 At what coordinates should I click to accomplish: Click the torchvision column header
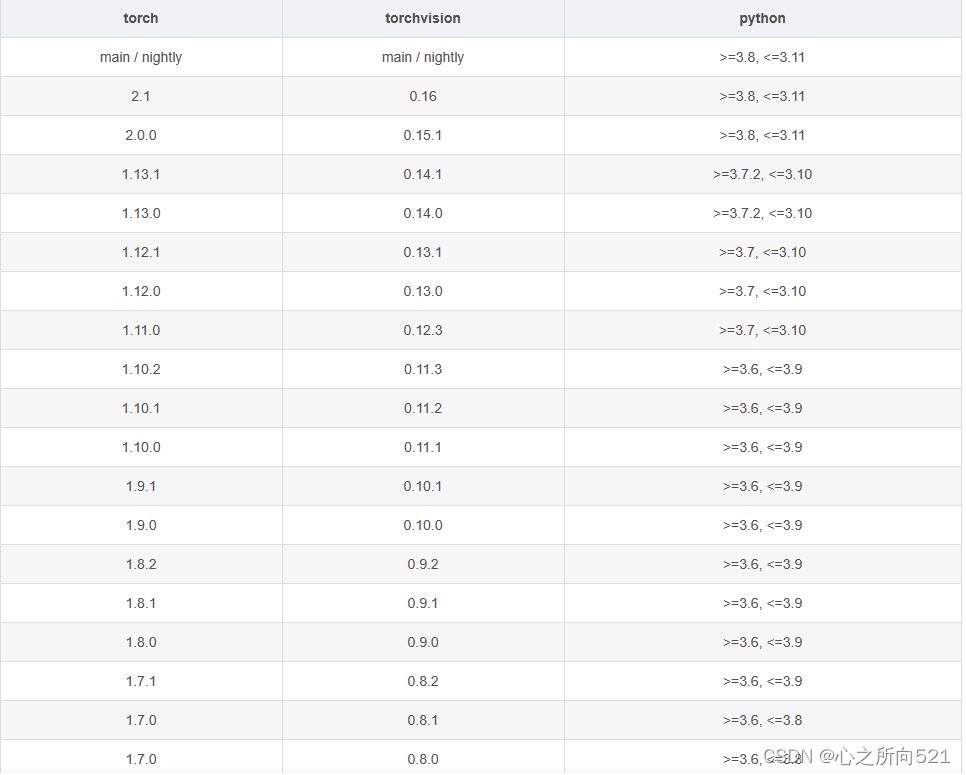click(x=423, y=18)
